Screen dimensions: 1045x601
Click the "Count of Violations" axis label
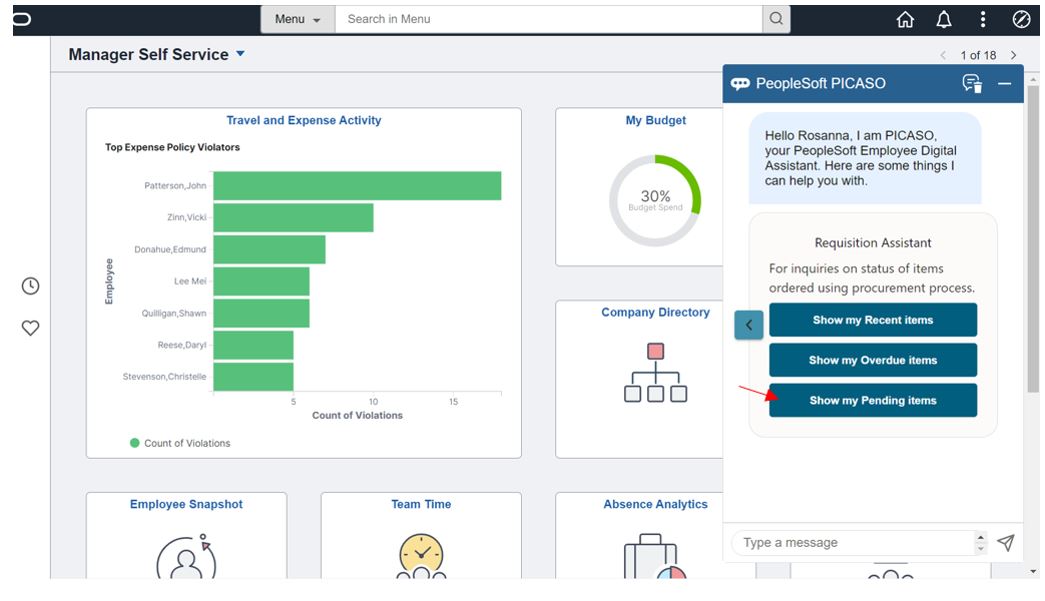coord(357,415)
